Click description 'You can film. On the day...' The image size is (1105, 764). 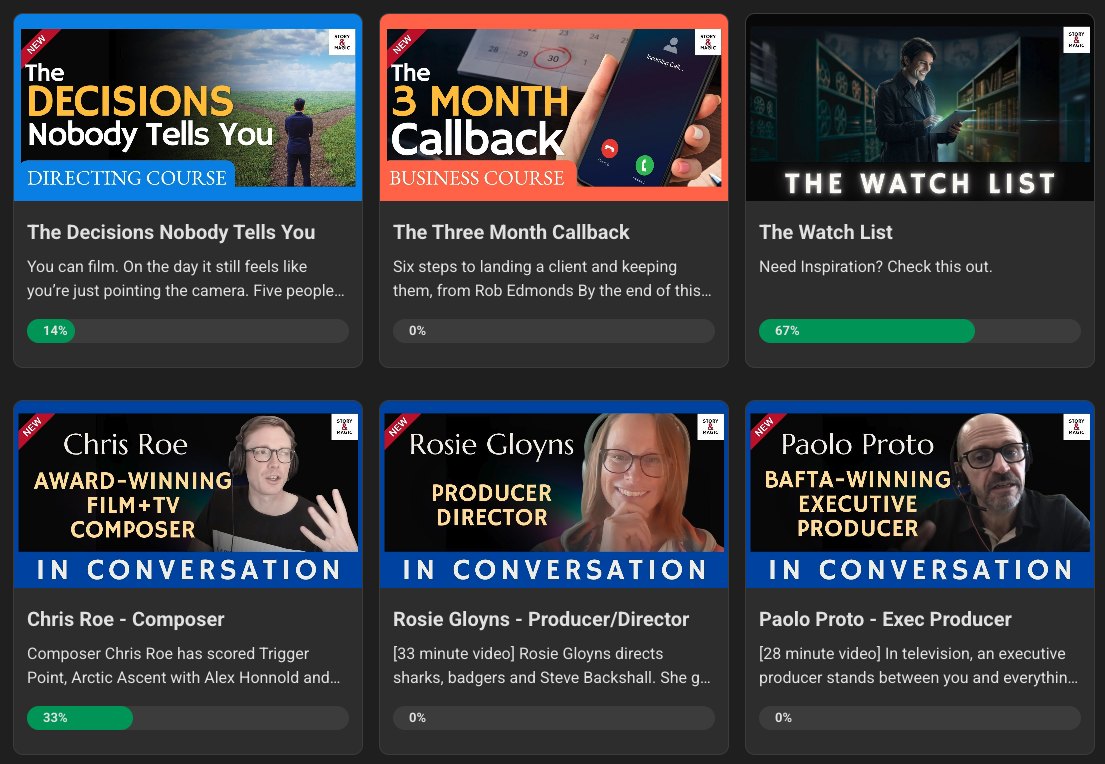click(x=185, y=278)
